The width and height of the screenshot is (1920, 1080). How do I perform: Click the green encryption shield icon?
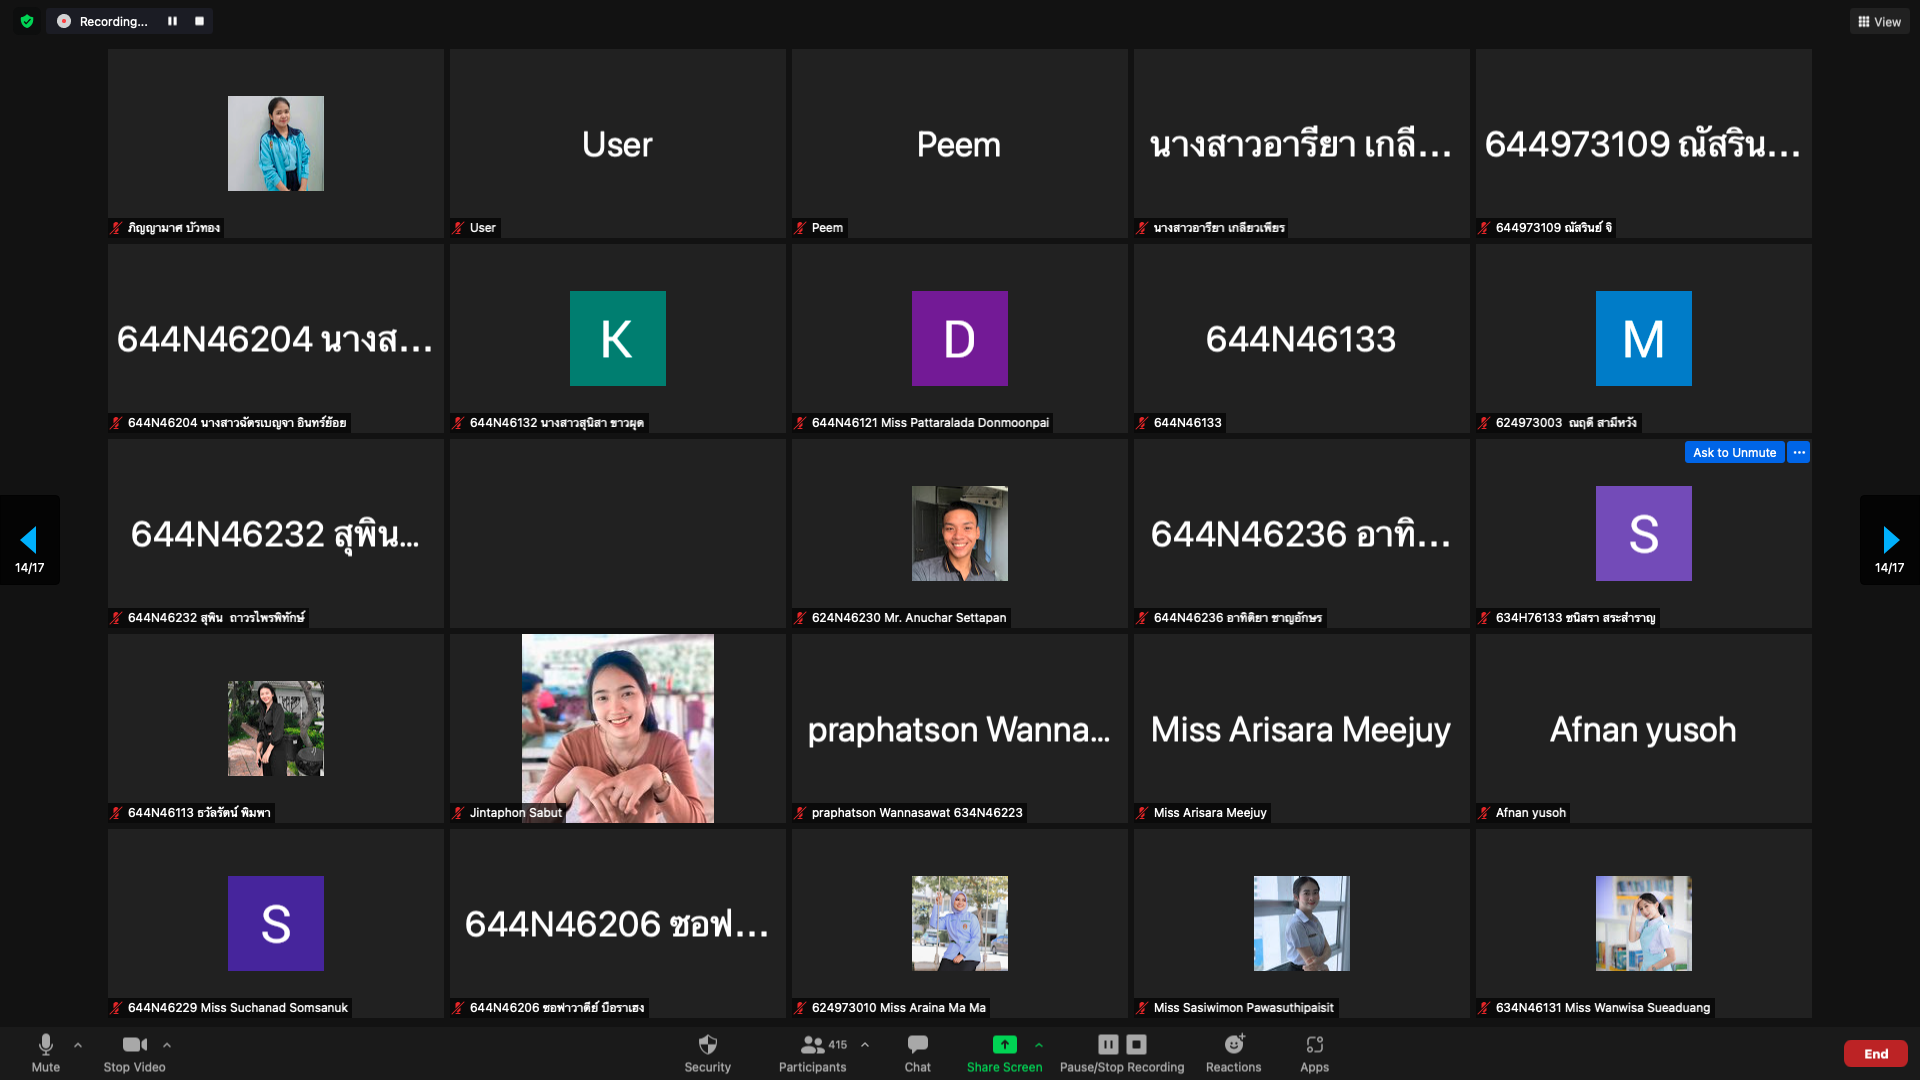27,21
